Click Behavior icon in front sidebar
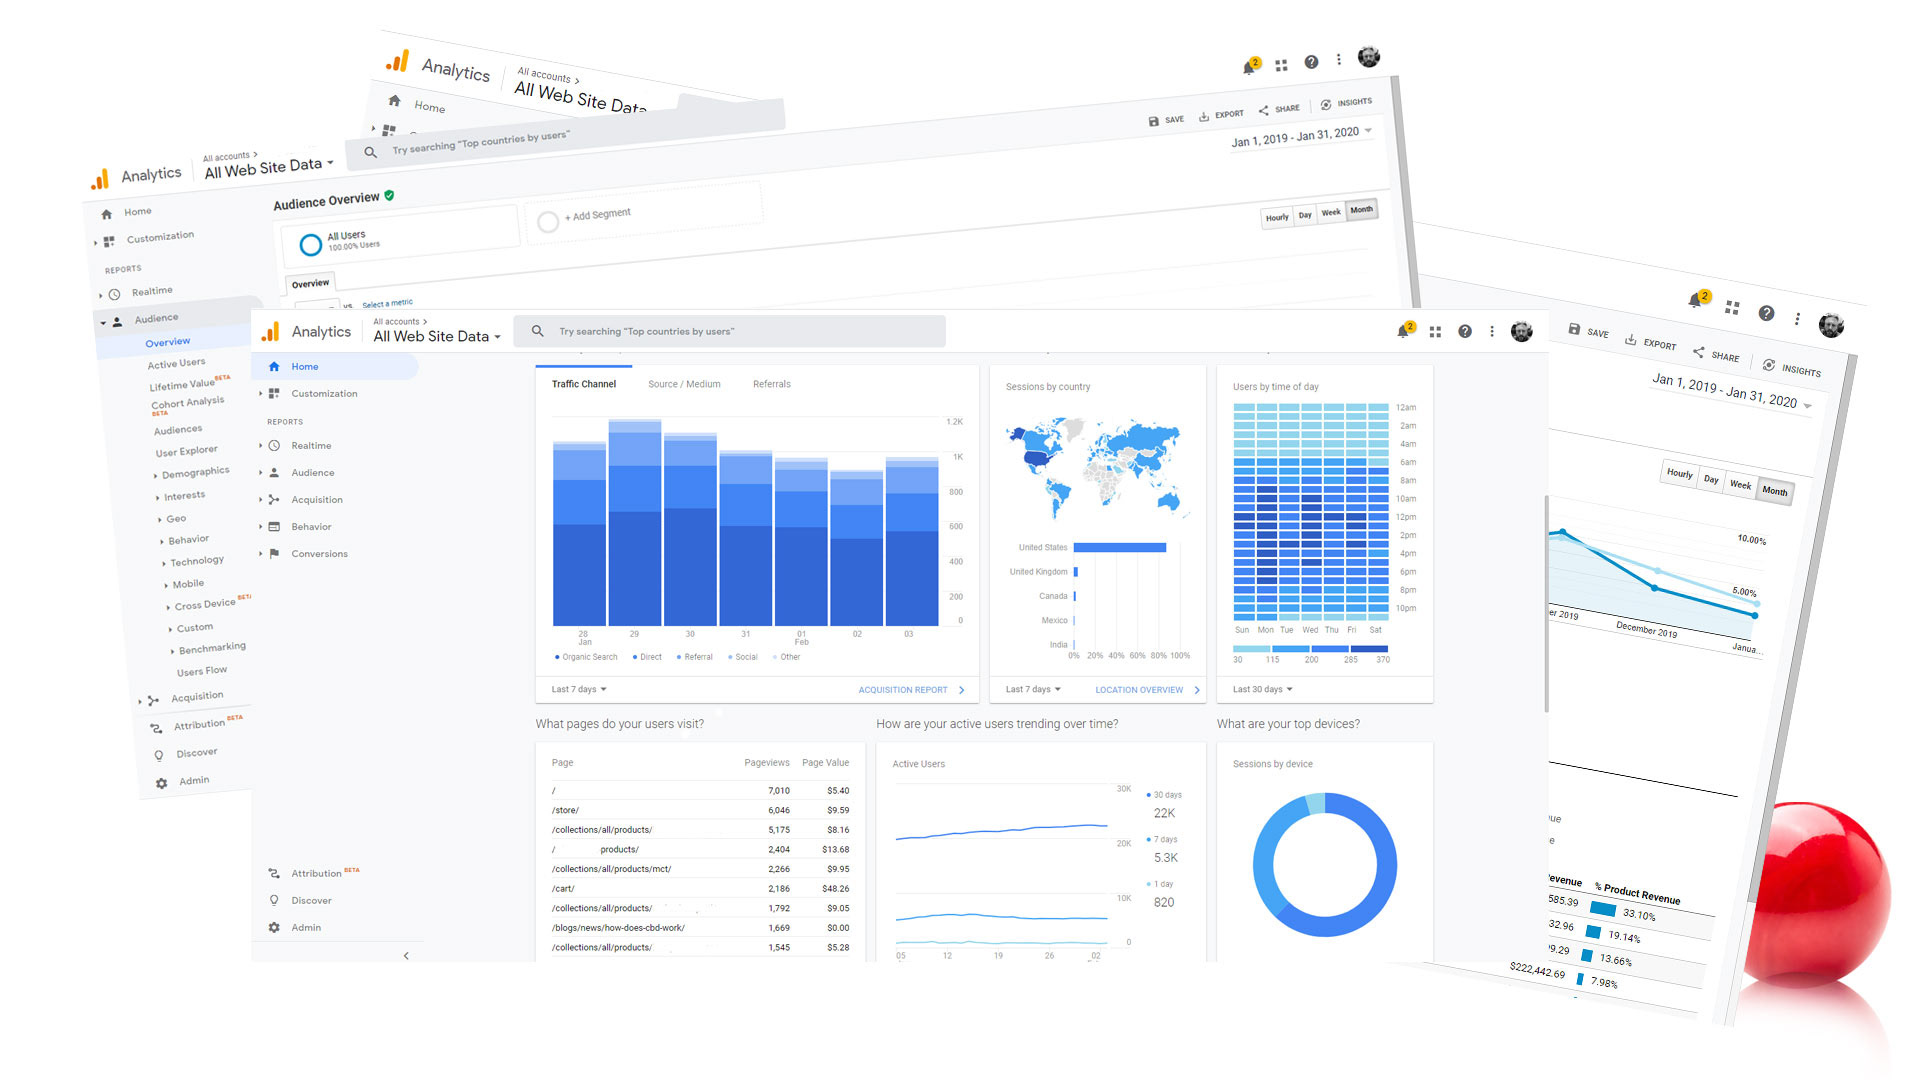The width and height of the screenshot is (1920, 1080). pyautogui.click(x=274, y=527)
